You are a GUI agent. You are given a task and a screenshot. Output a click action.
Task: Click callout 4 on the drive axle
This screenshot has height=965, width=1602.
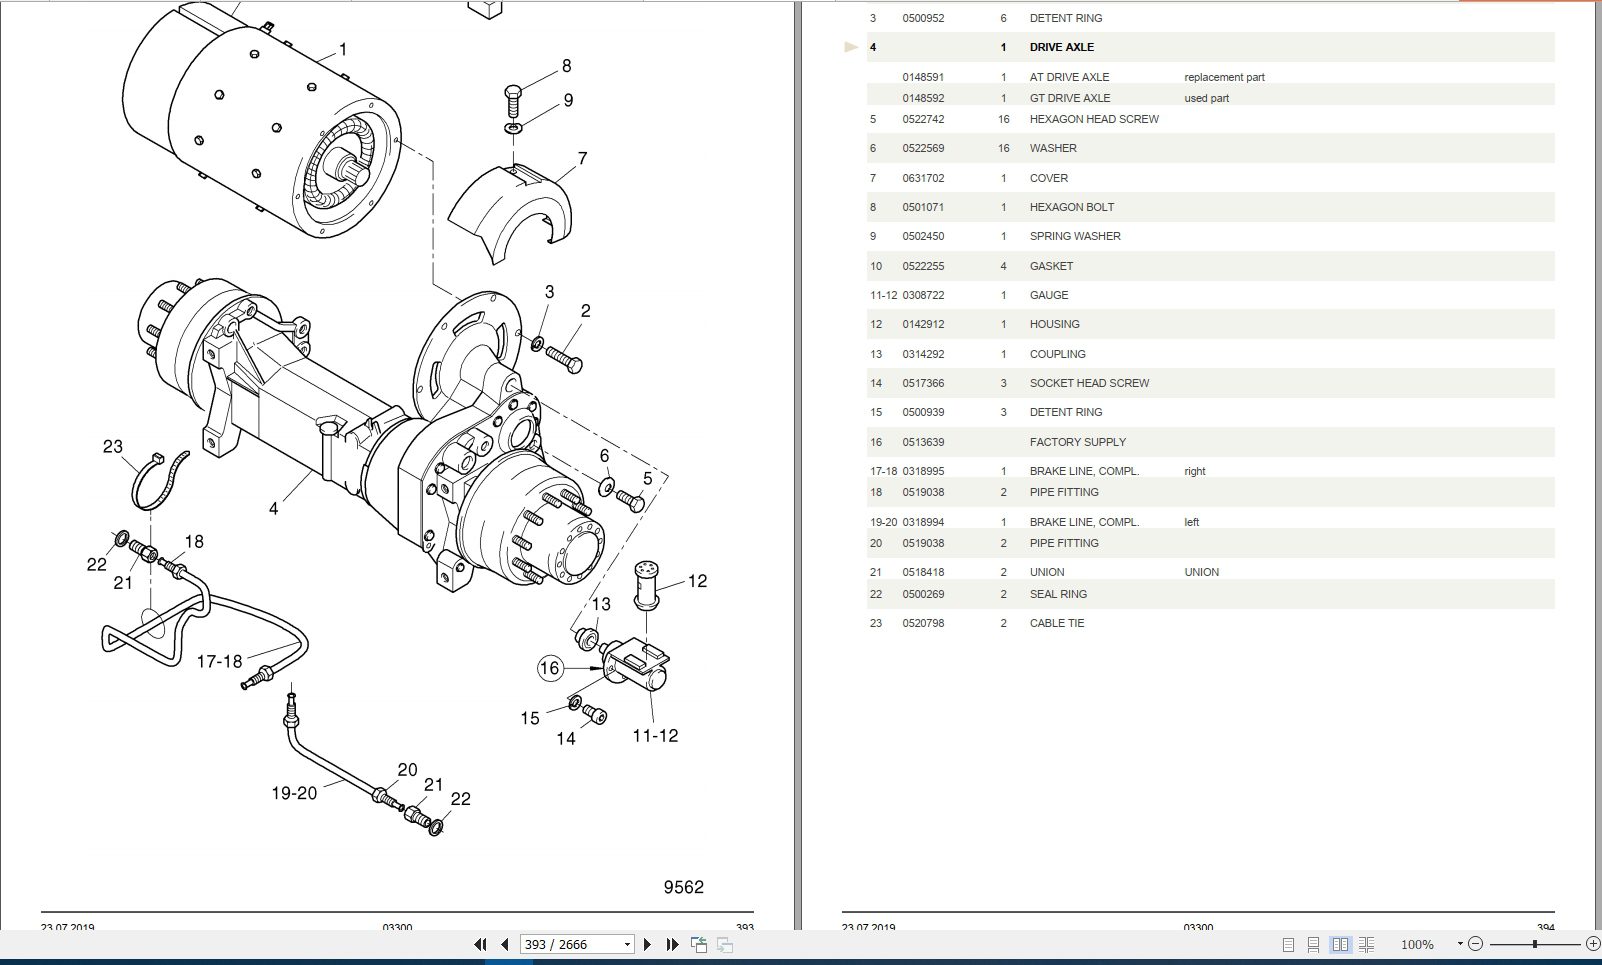pyautogui.click(x=273, y=509)
